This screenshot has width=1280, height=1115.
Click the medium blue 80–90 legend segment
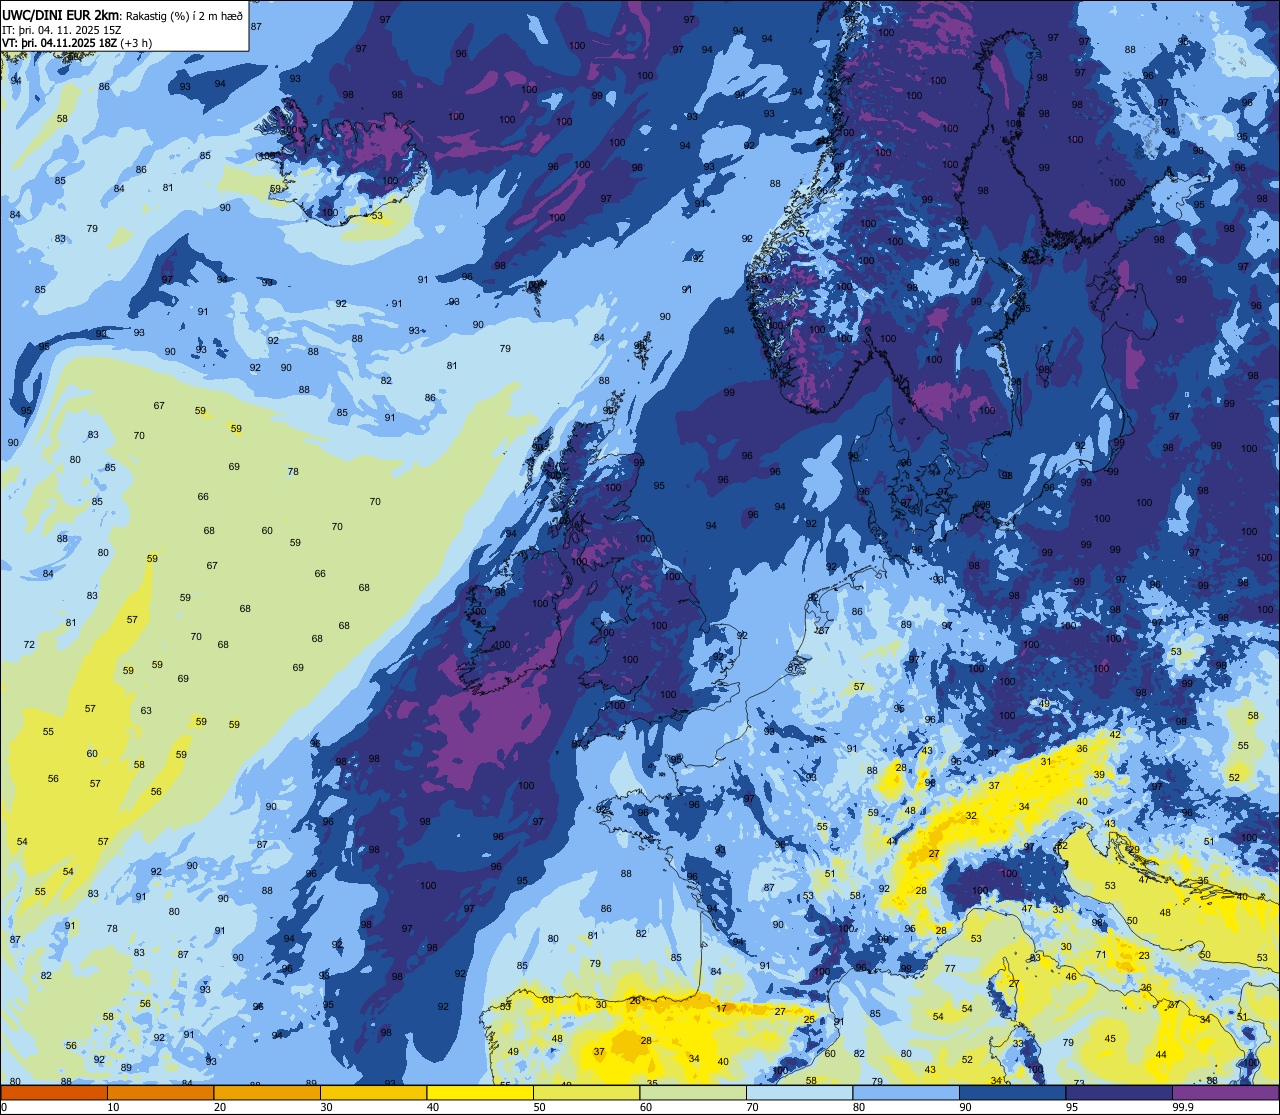point(906,1092)
